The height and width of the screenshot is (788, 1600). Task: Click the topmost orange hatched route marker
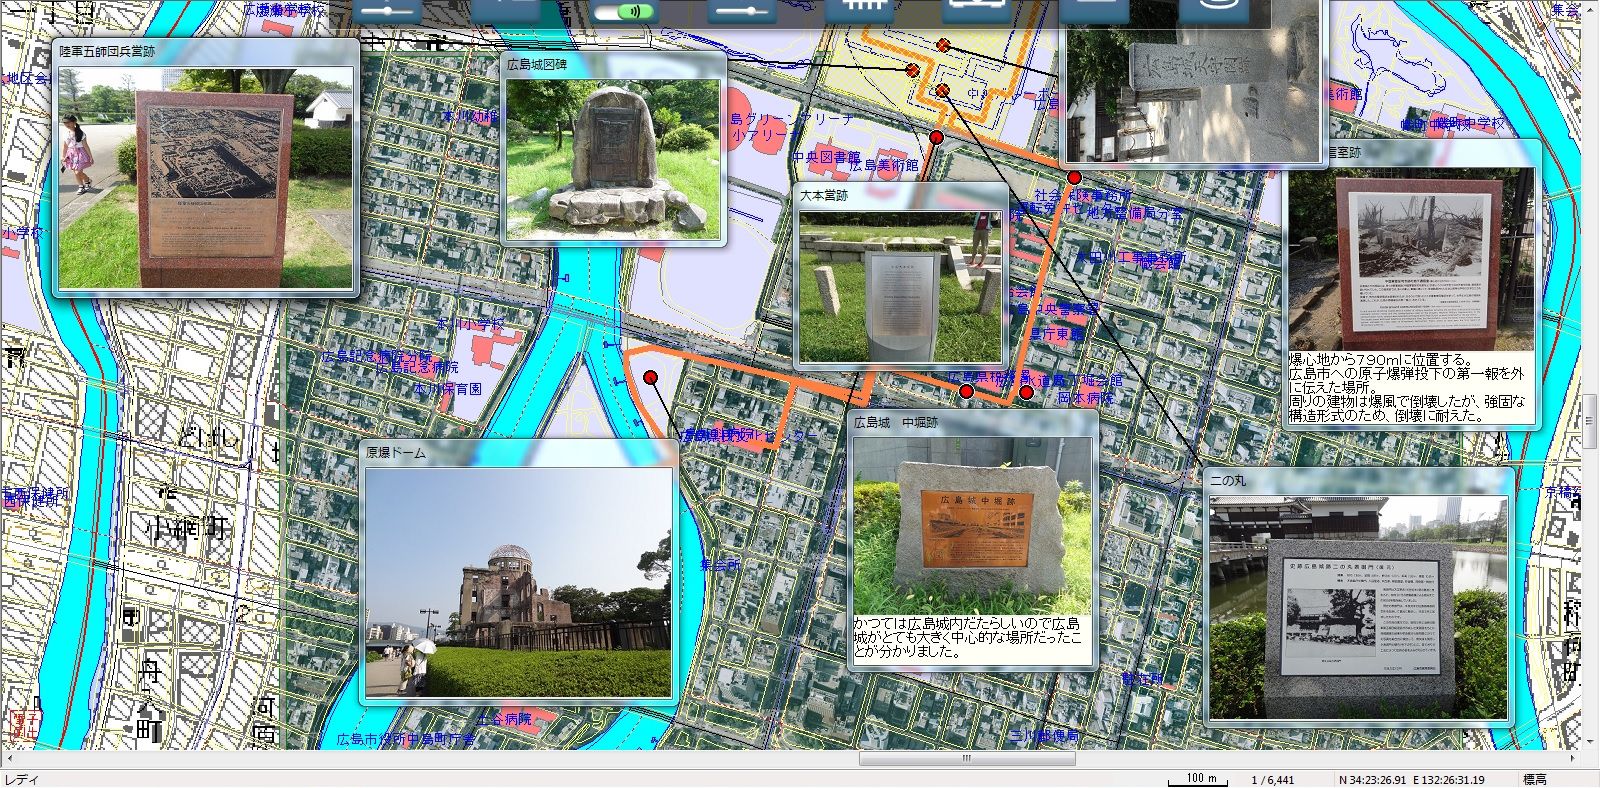click(x=943, y=45)
